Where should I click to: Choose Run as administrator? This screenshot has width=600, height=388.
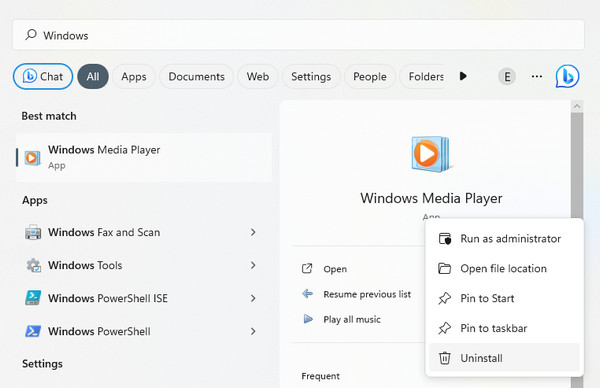click(x=504, y=239)
